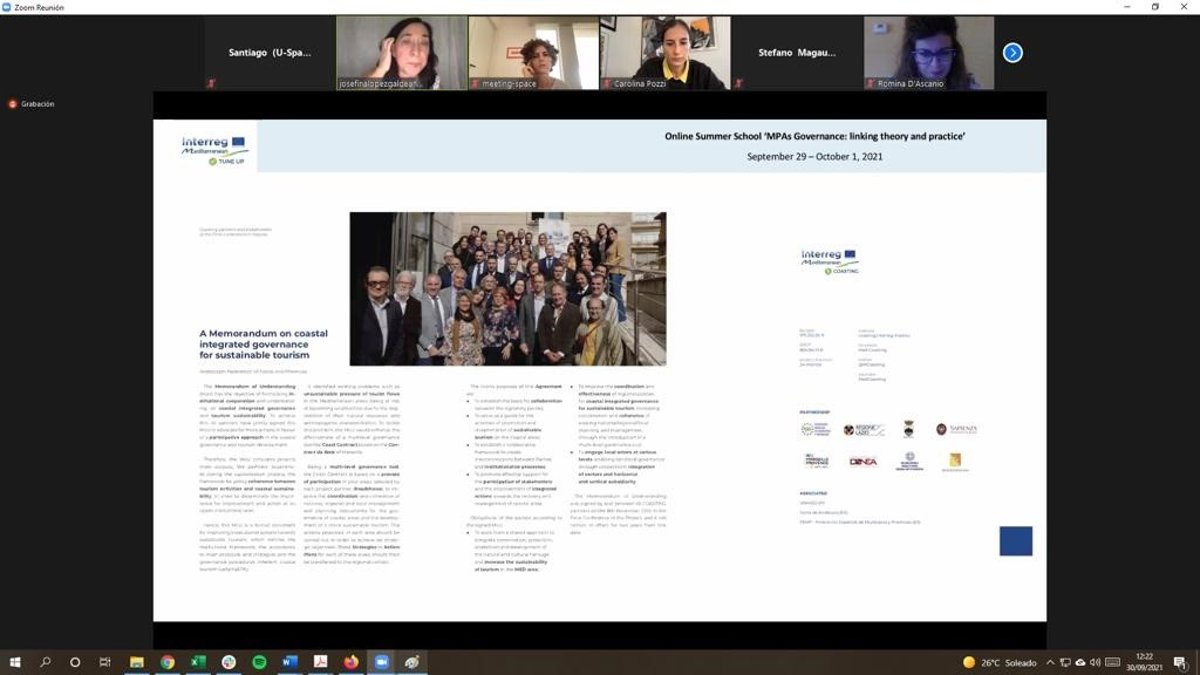Open File Explorer from the taskbar

point(136,662)
